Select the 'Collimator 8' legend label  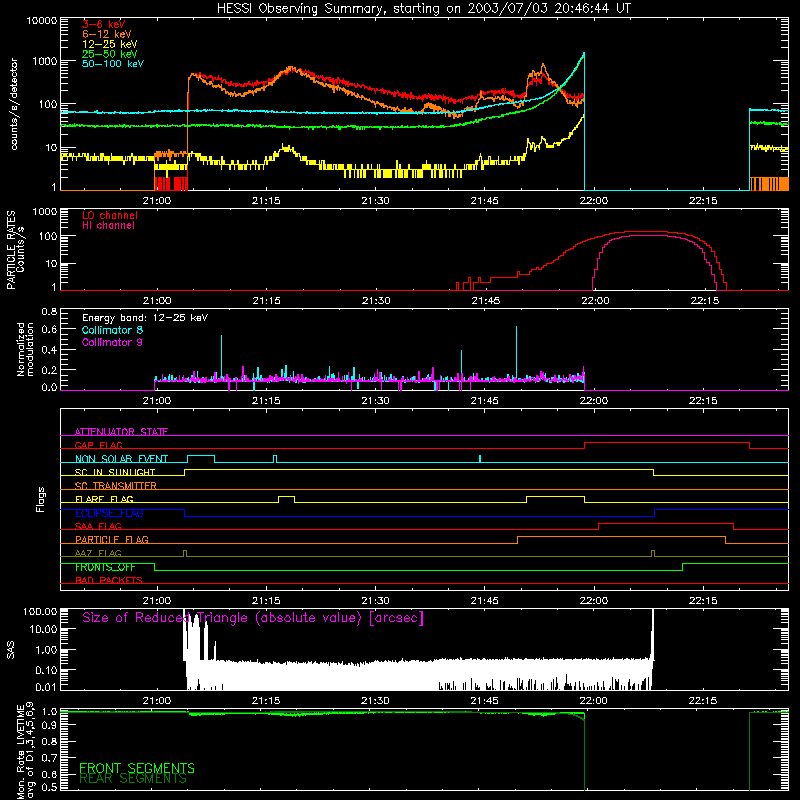(x=112, y=330)
